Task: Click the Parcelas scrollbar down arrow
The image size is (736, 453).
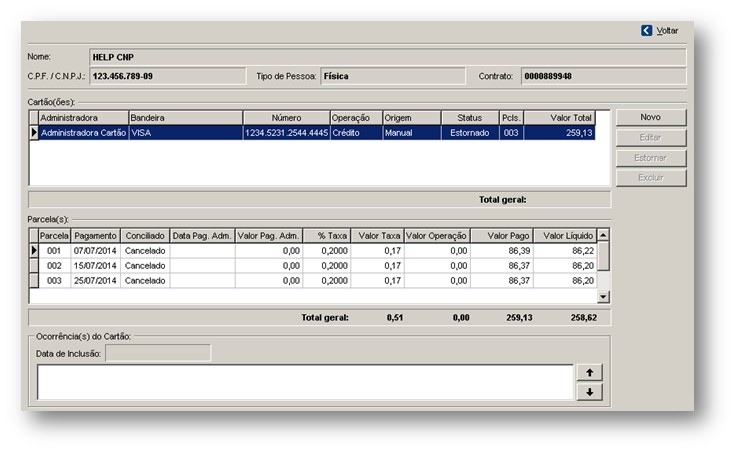Action: pos(603,297)
